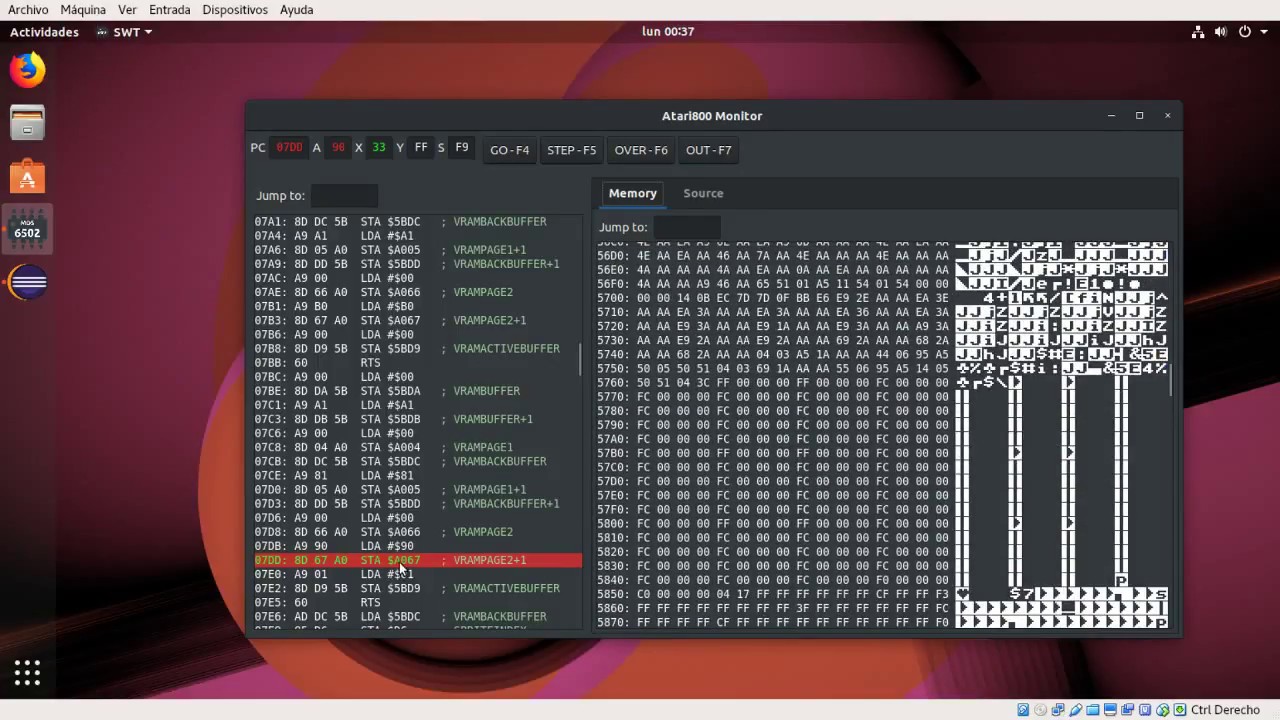Focus the Memory Jump to field
Screen dimensions: 1280x720
[686, 227]
